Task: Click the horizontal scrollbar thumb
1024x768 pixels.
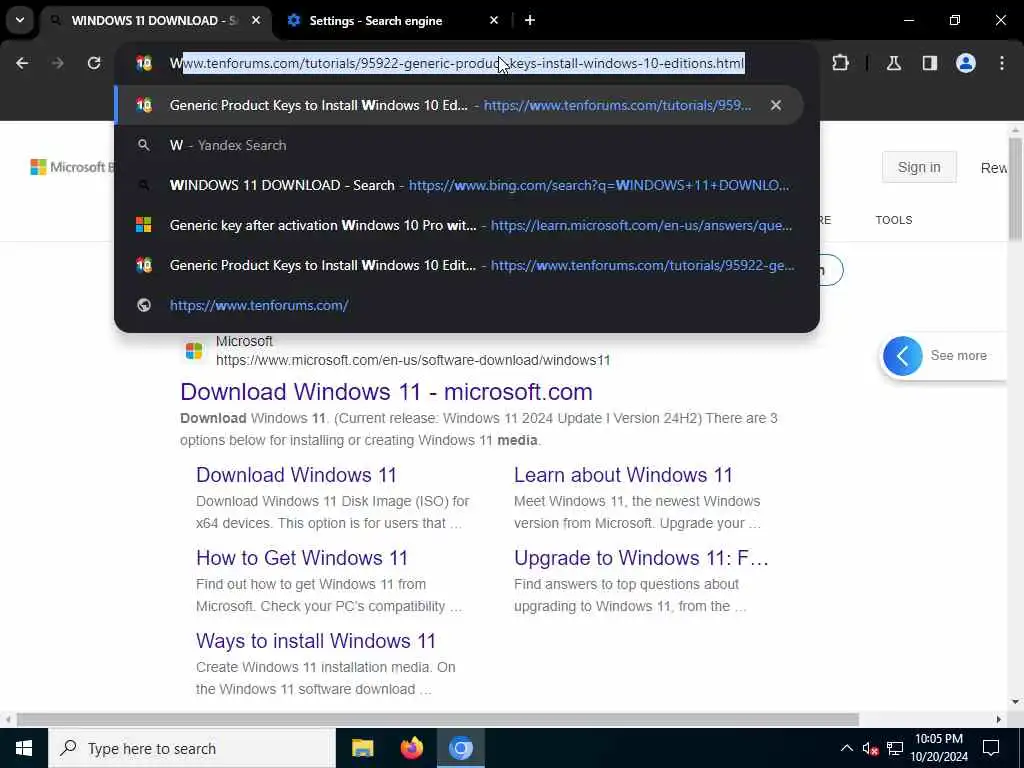Action: pos(437,719)
